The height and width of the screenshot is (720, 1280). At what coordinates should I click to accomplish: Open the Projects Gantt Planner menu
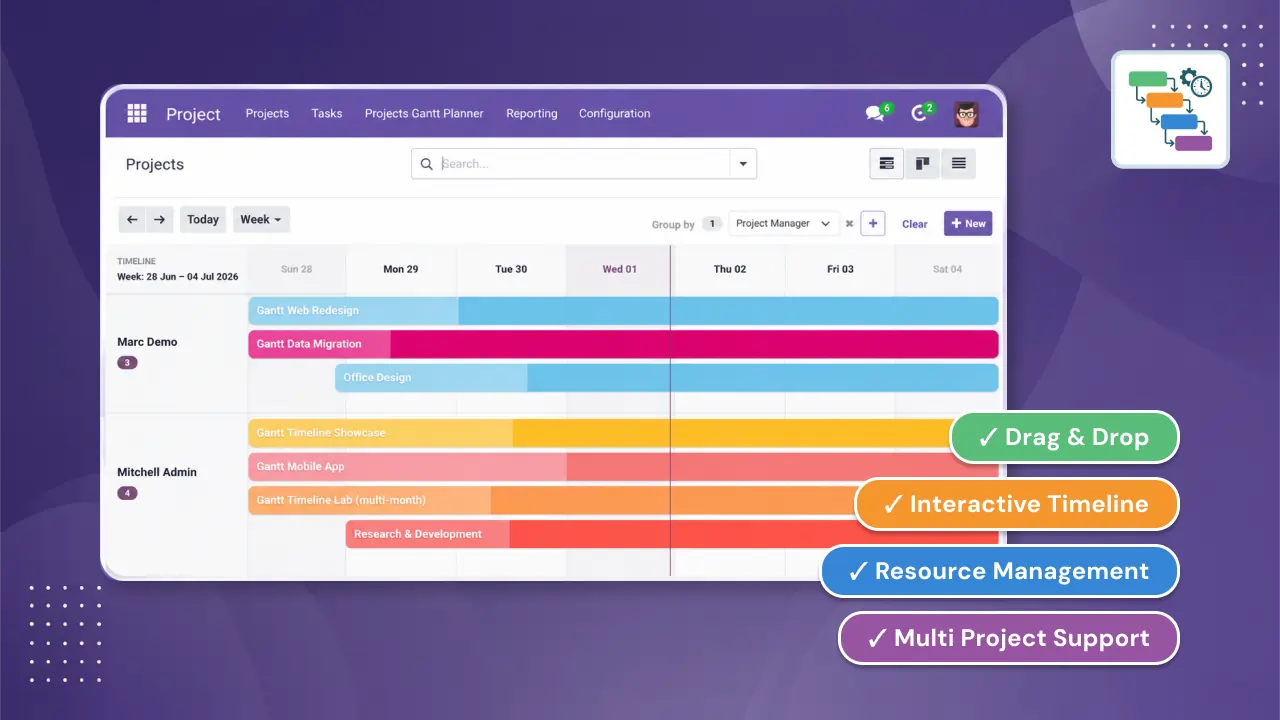pyautogui.click(x=424, y=113)
